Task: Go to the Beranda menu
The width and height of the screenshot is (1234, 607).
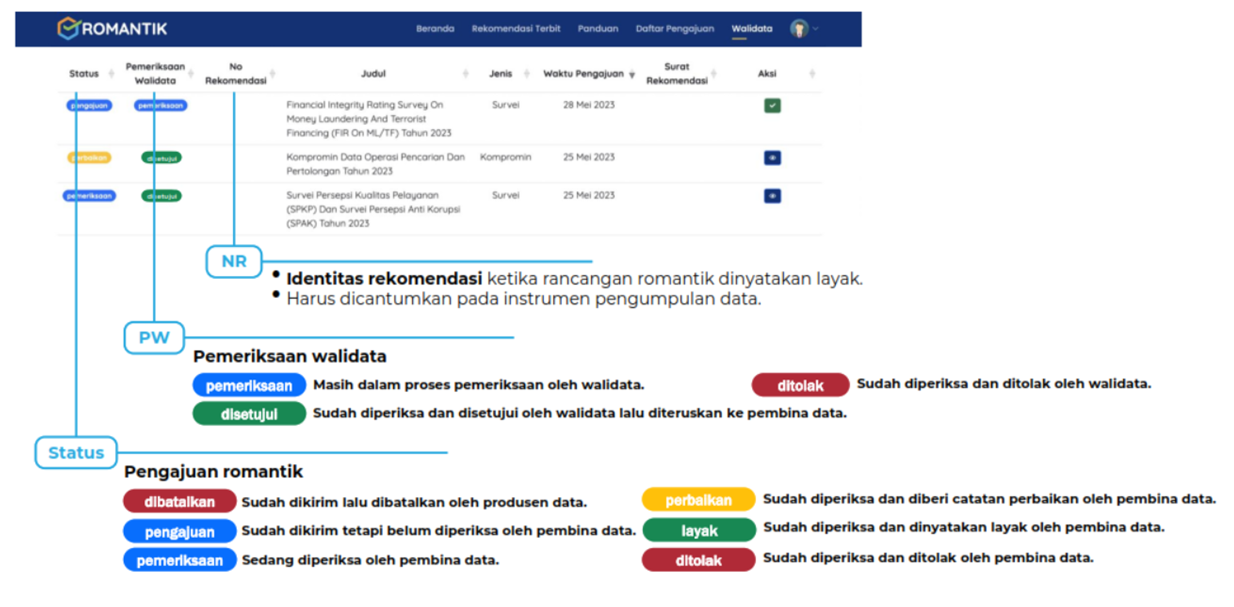Action: pos(435,29)
